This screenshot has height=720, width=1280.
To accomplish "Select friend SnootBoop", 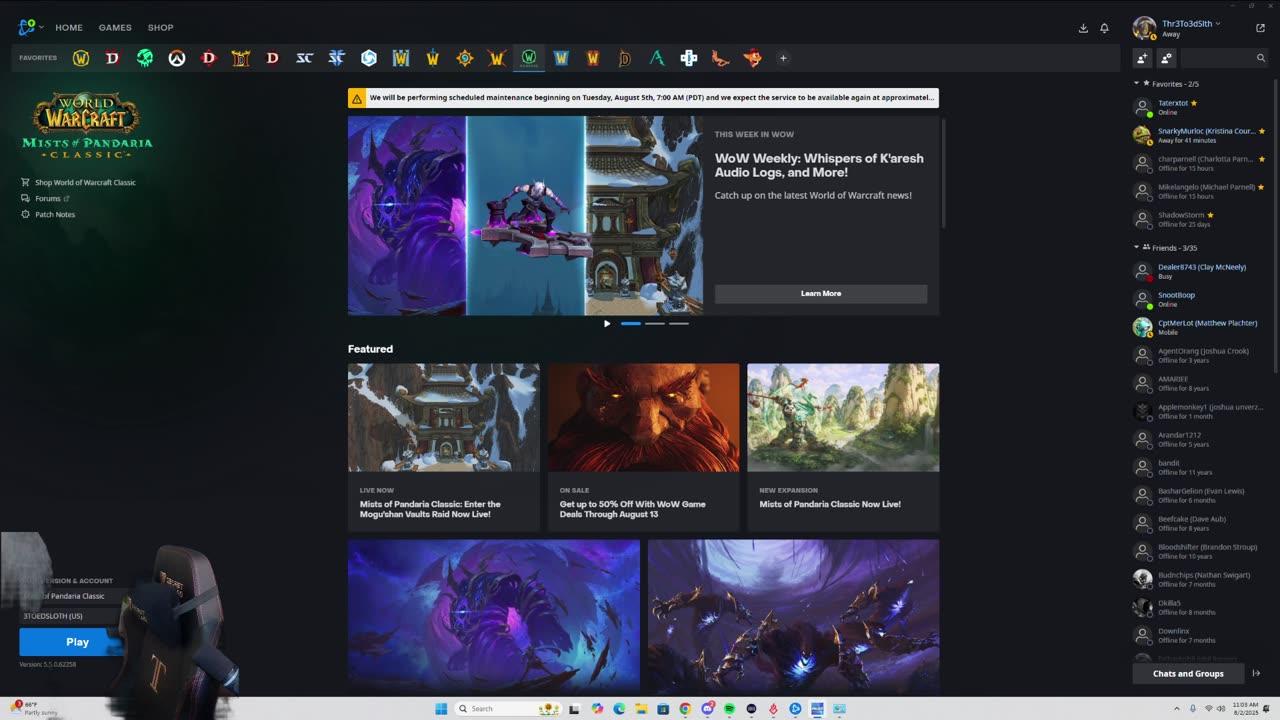I will 1200,299.
